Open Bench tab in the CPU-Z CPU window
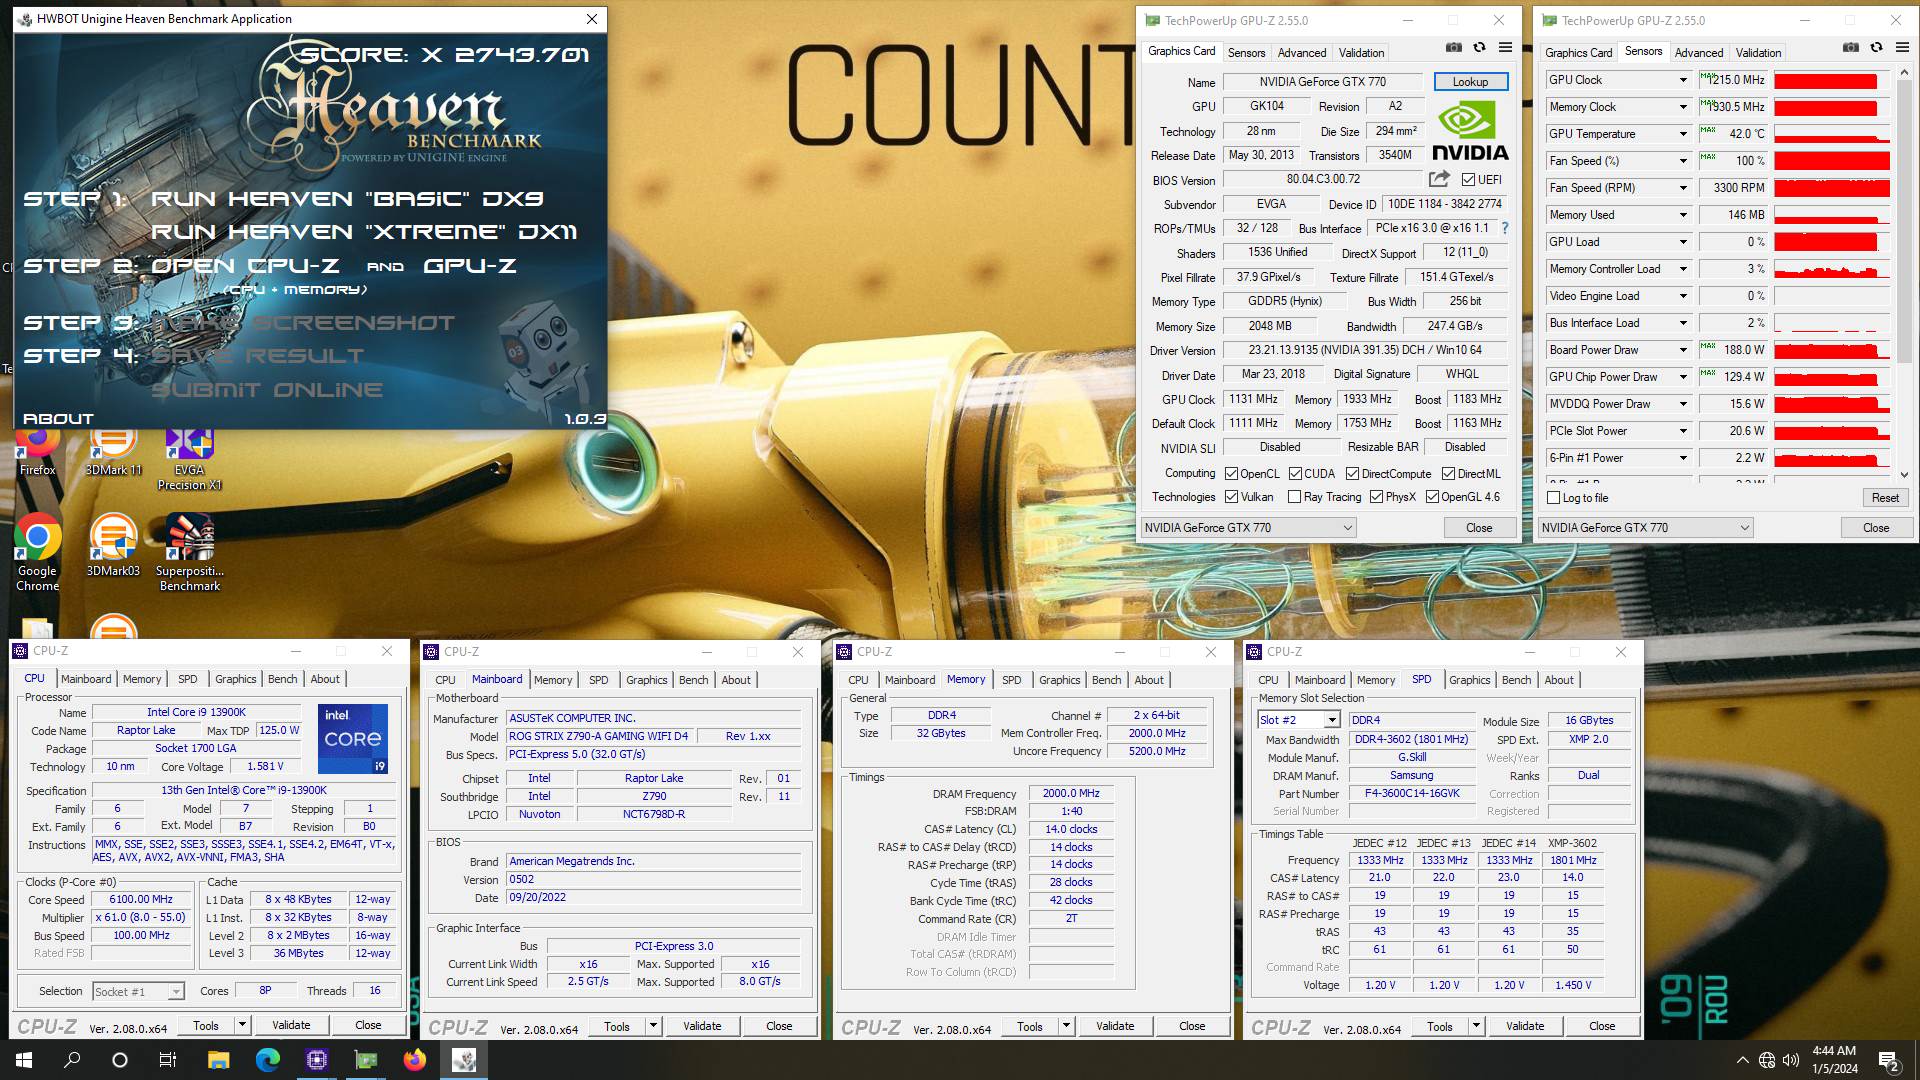 283,679
